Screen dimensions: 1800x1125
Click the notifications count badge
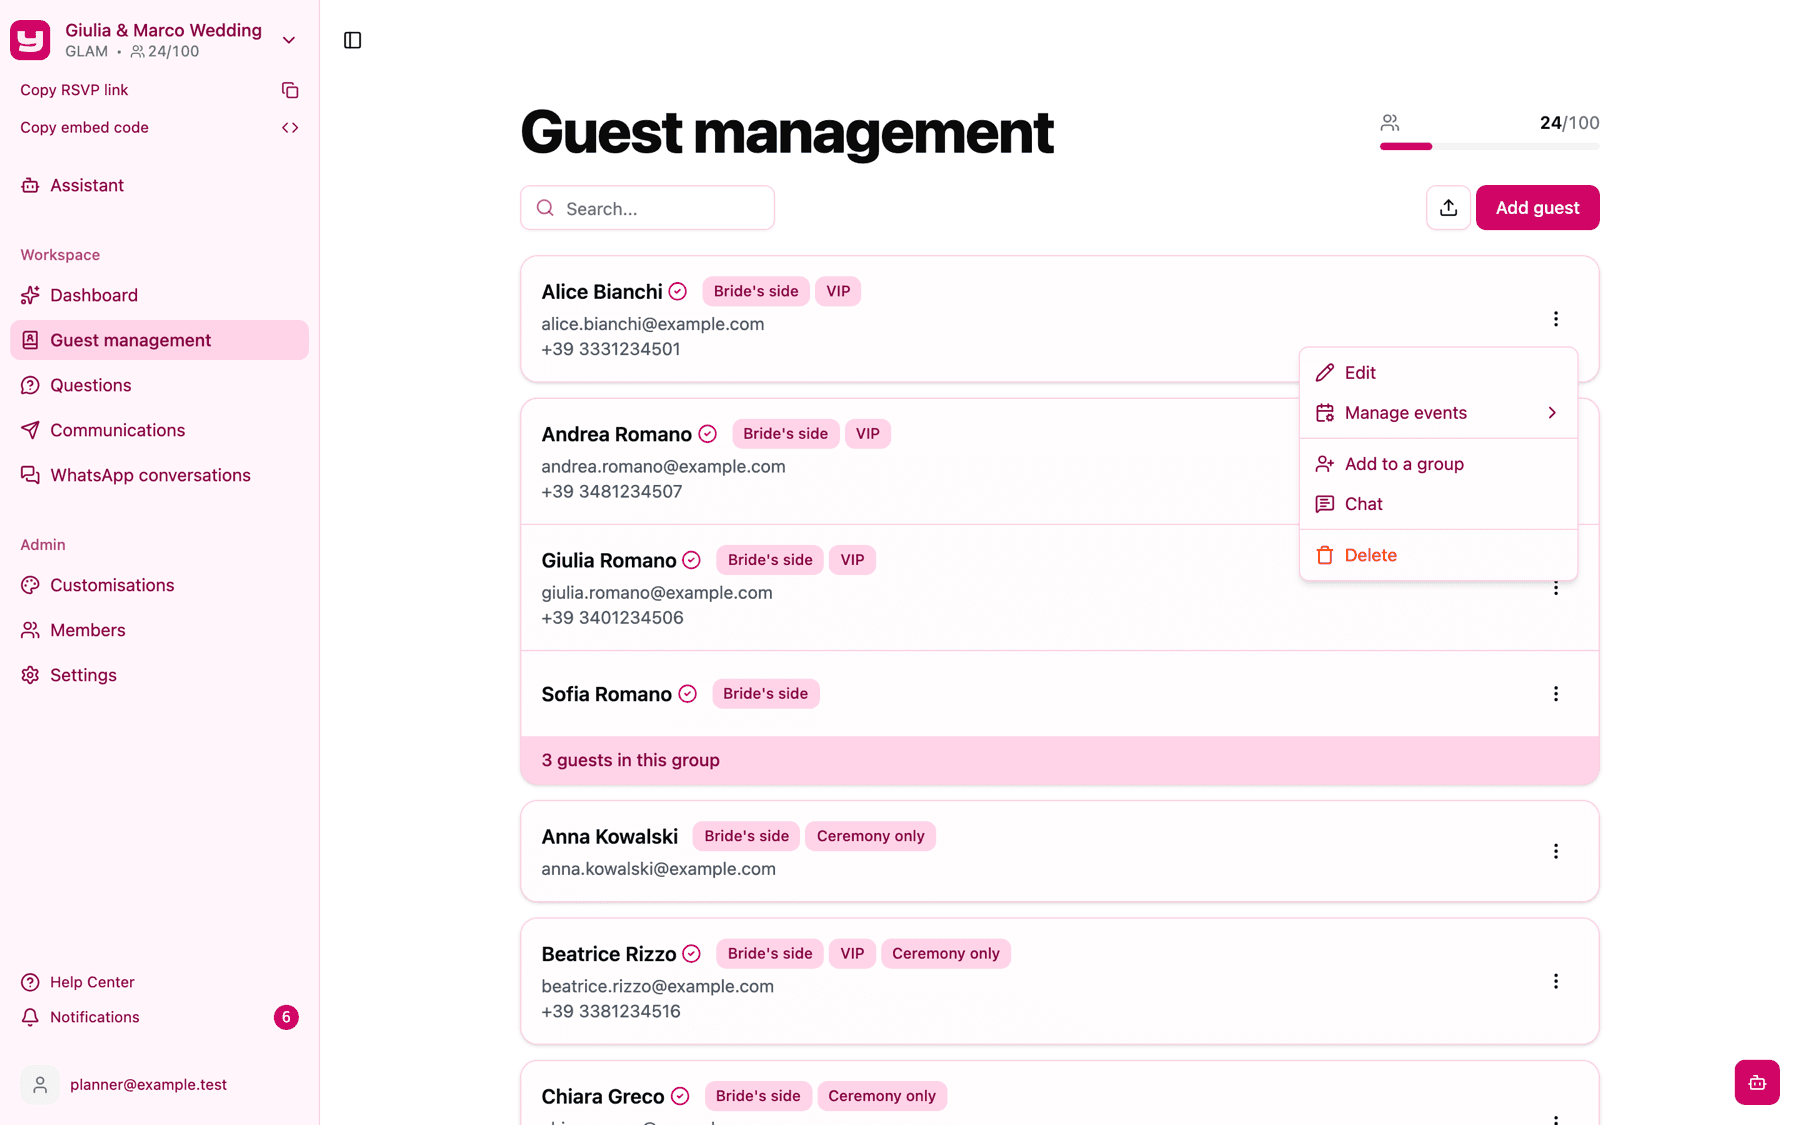point(286,1017)
